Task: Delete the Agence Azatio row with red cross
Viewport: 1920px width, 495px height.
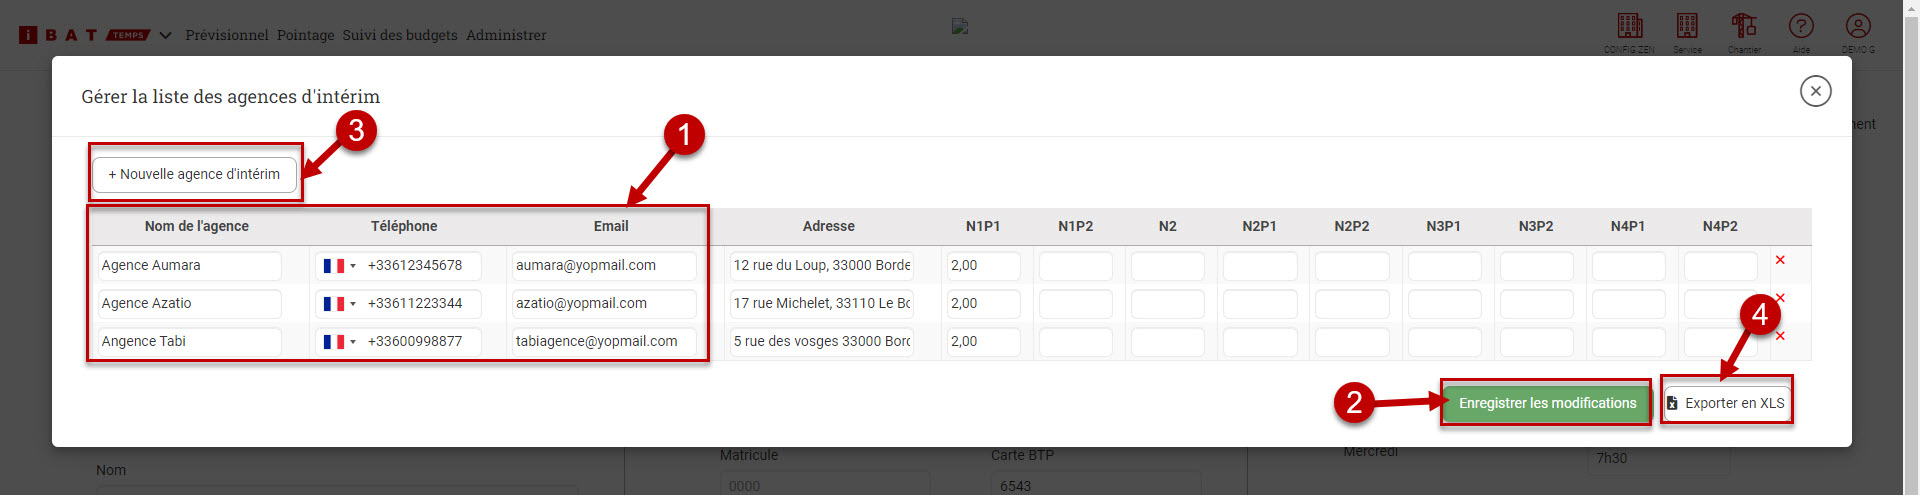Action: (x=1780, y=298)
